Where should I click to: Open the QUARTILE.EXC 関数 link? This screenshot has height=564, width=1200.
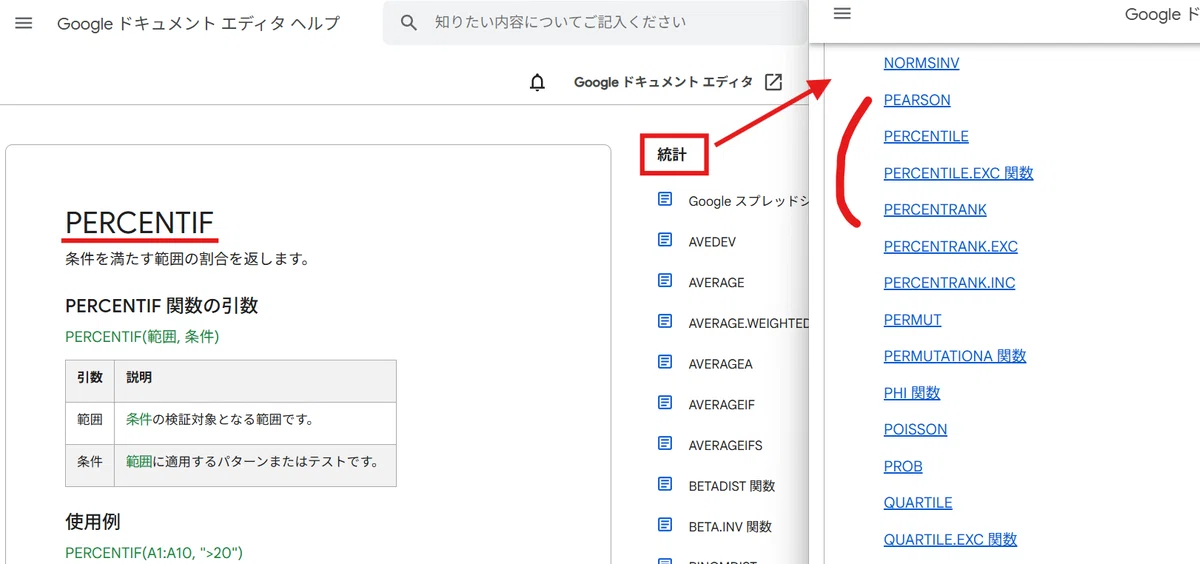pyautogui.click(x=950, y=539)
